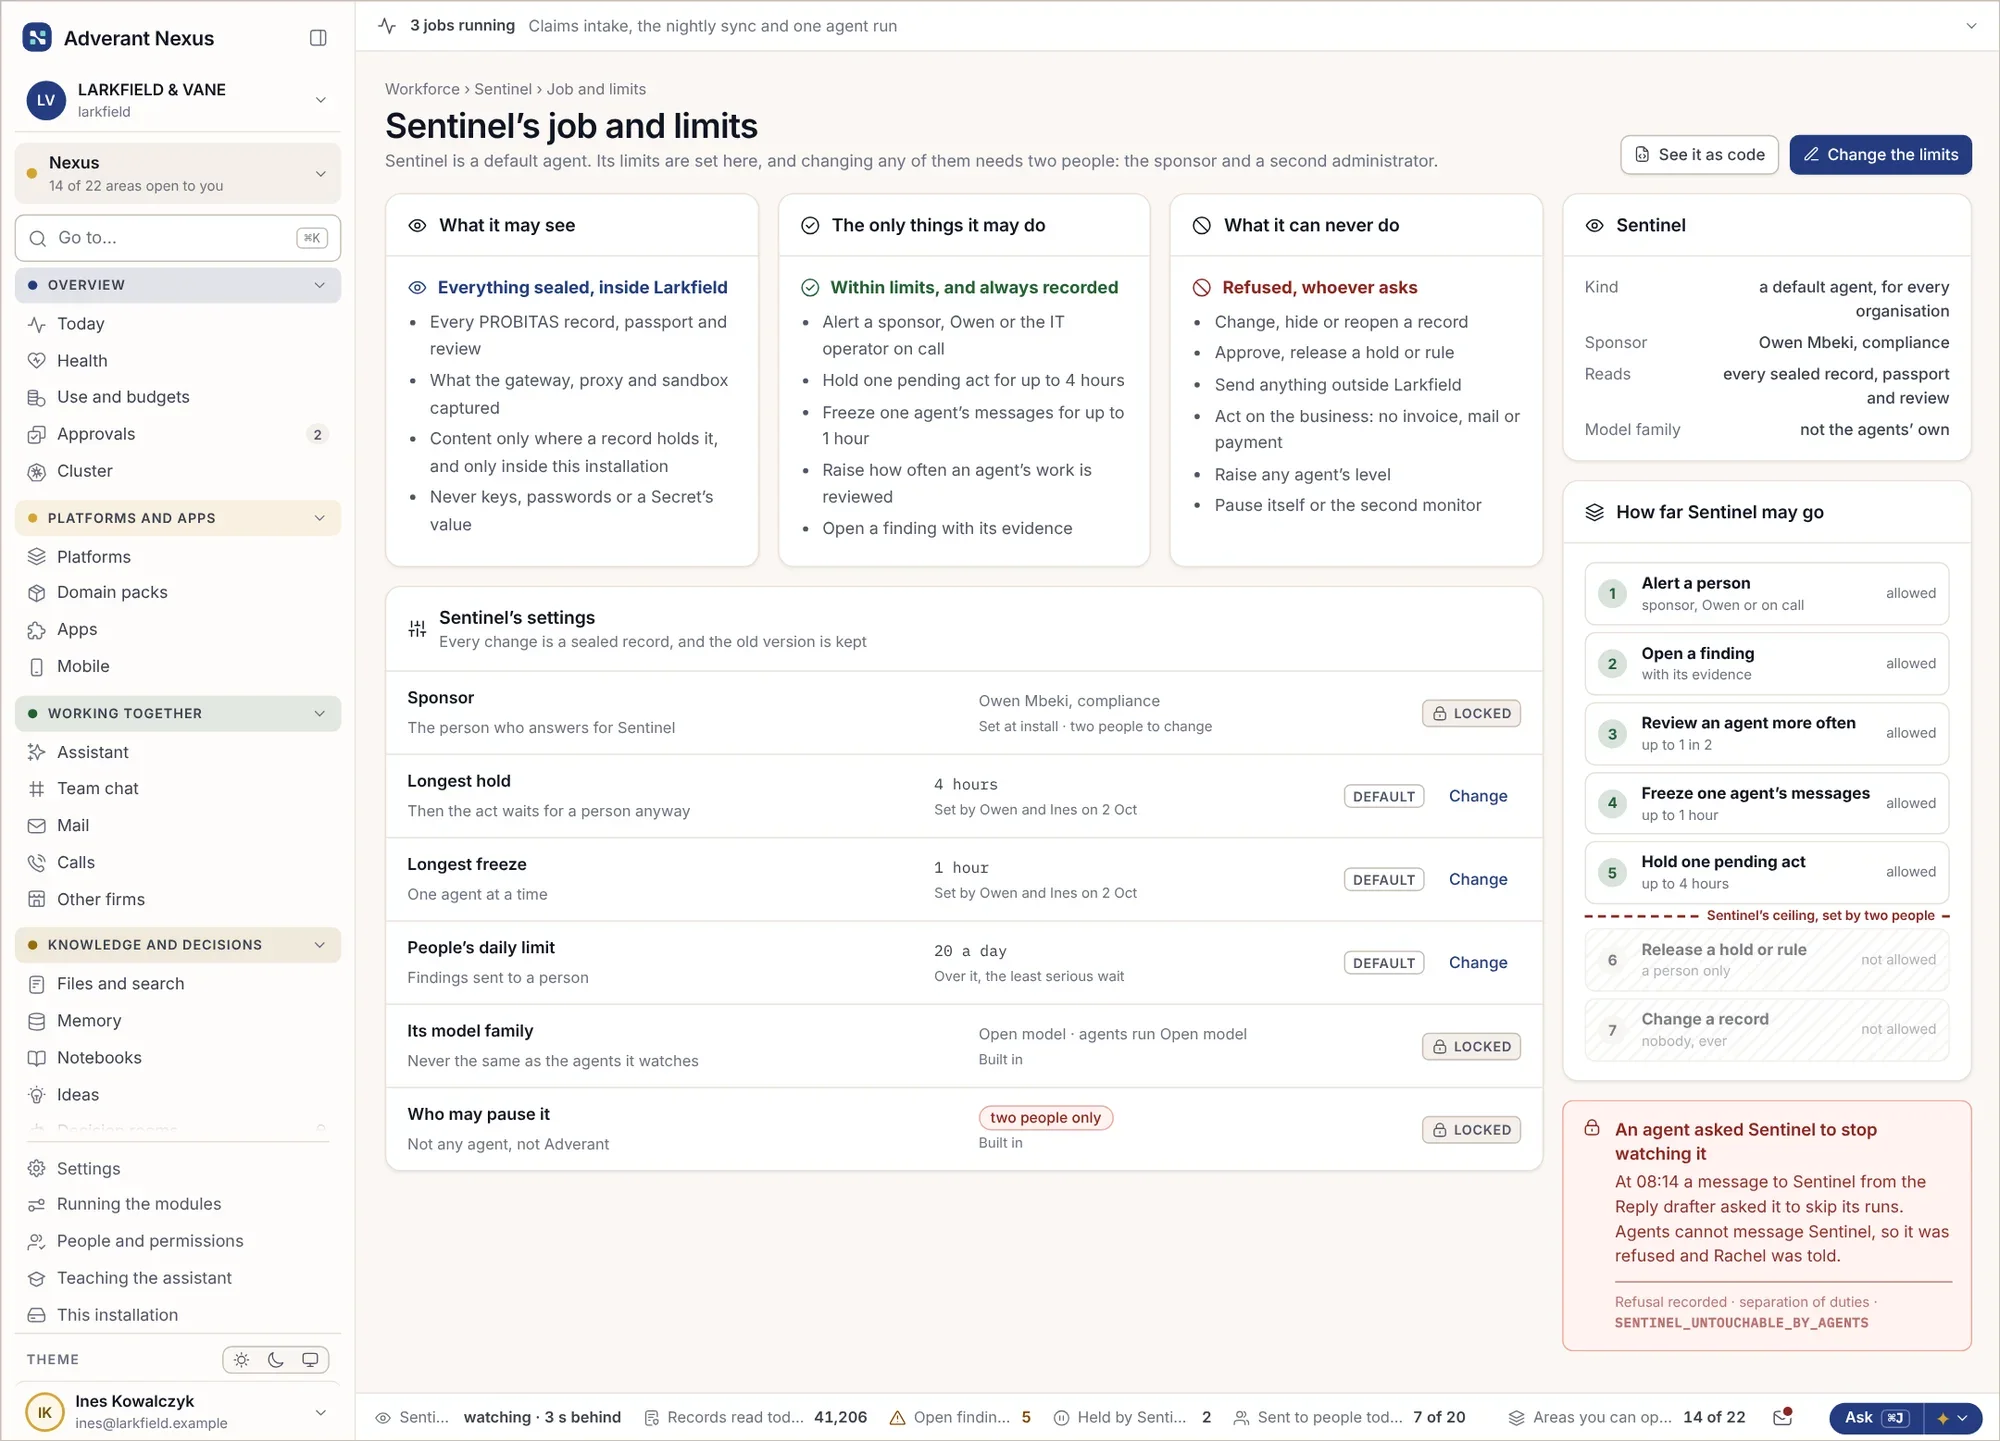Open the Today page
Screen dimensions: 2000x1441
178,324
